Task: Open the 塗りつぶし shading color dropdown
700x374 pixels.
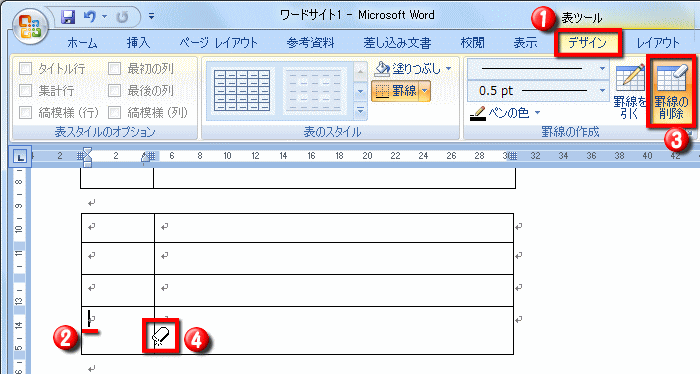Action: [x=448, y=69]
